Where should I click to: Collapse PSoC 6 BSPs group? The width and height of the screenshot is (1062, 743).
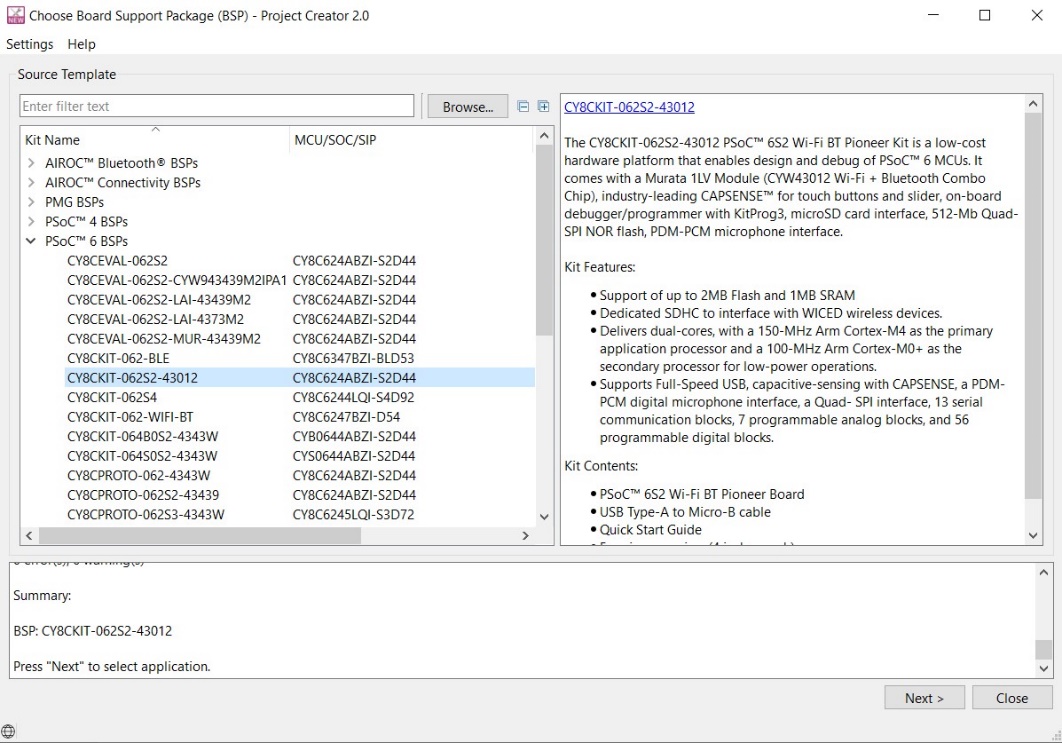31,241
